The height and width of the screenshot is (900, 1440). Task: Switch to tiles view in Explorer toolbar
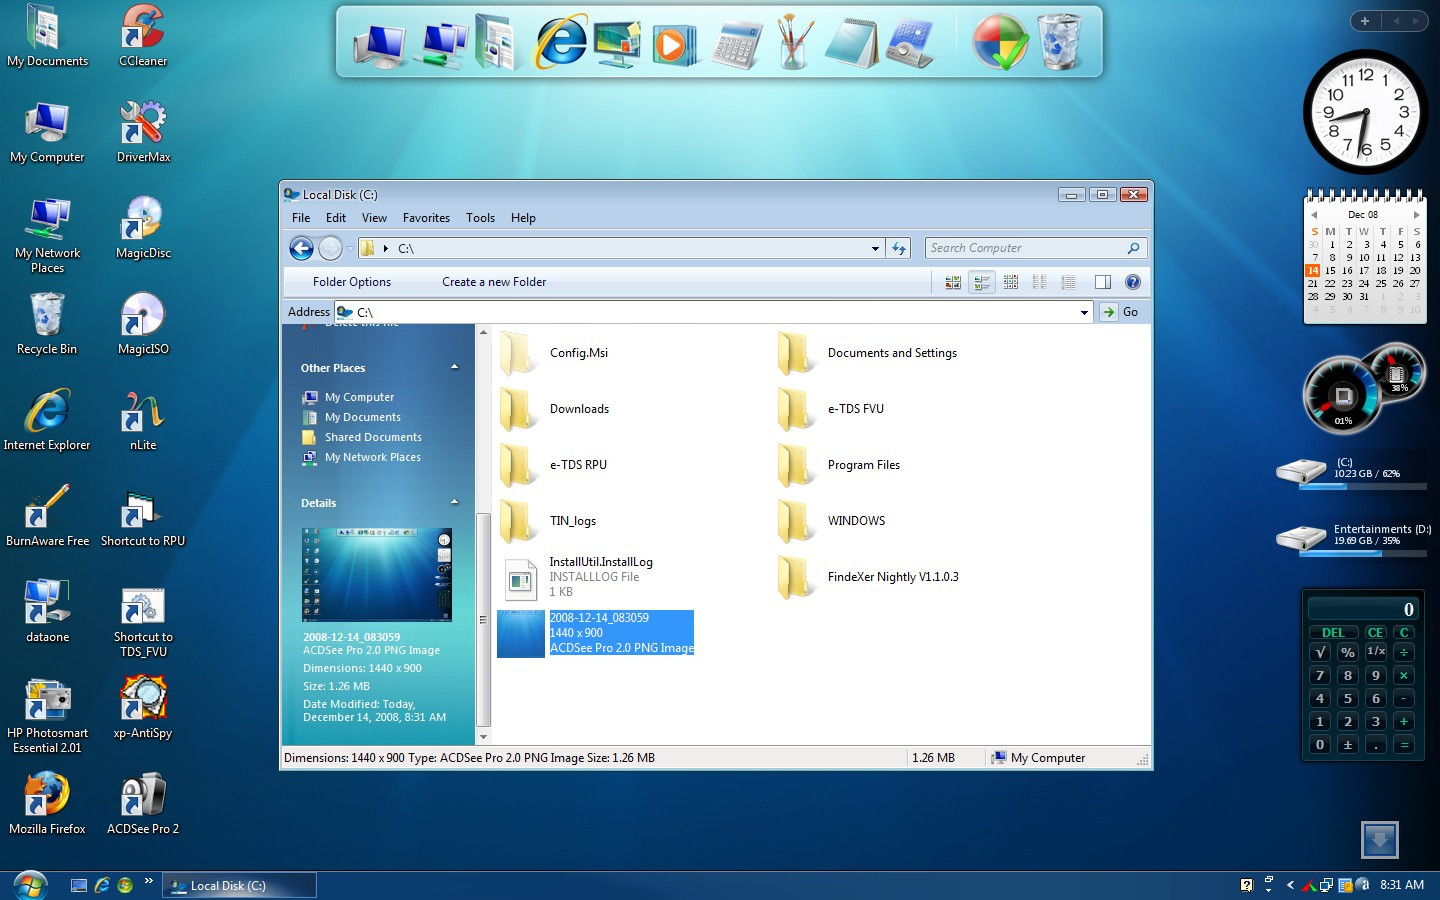click(982, 282)
